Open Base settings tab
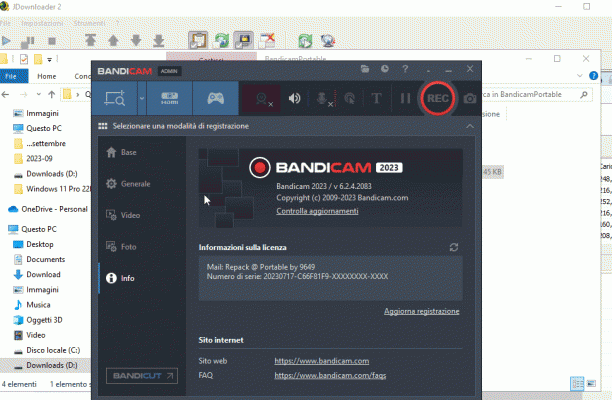The width and height of the screenshot is (612, 400). coord(121,152)
